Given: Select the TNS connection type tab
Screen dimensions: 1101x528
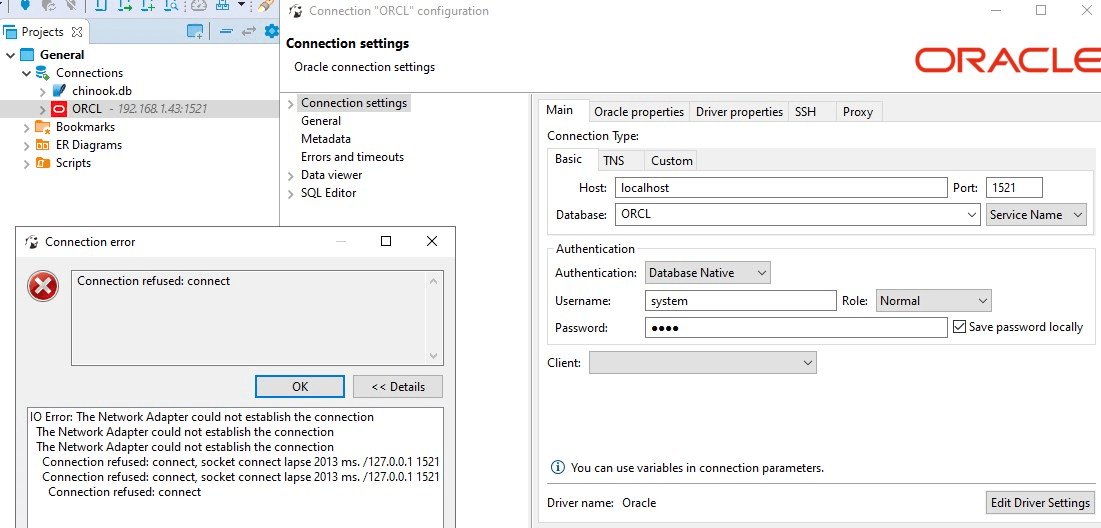Looking at the screenshot, I should [613, 161].
